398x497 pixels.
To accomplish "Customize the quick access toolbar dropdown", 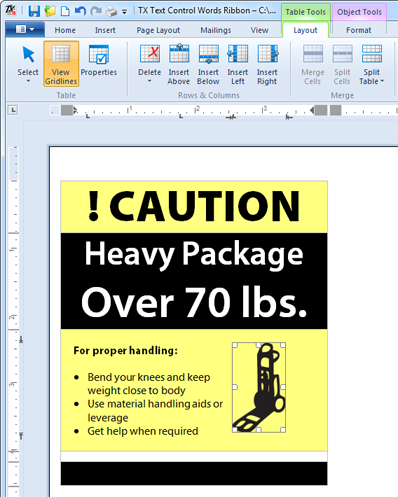I will (124, 12).
